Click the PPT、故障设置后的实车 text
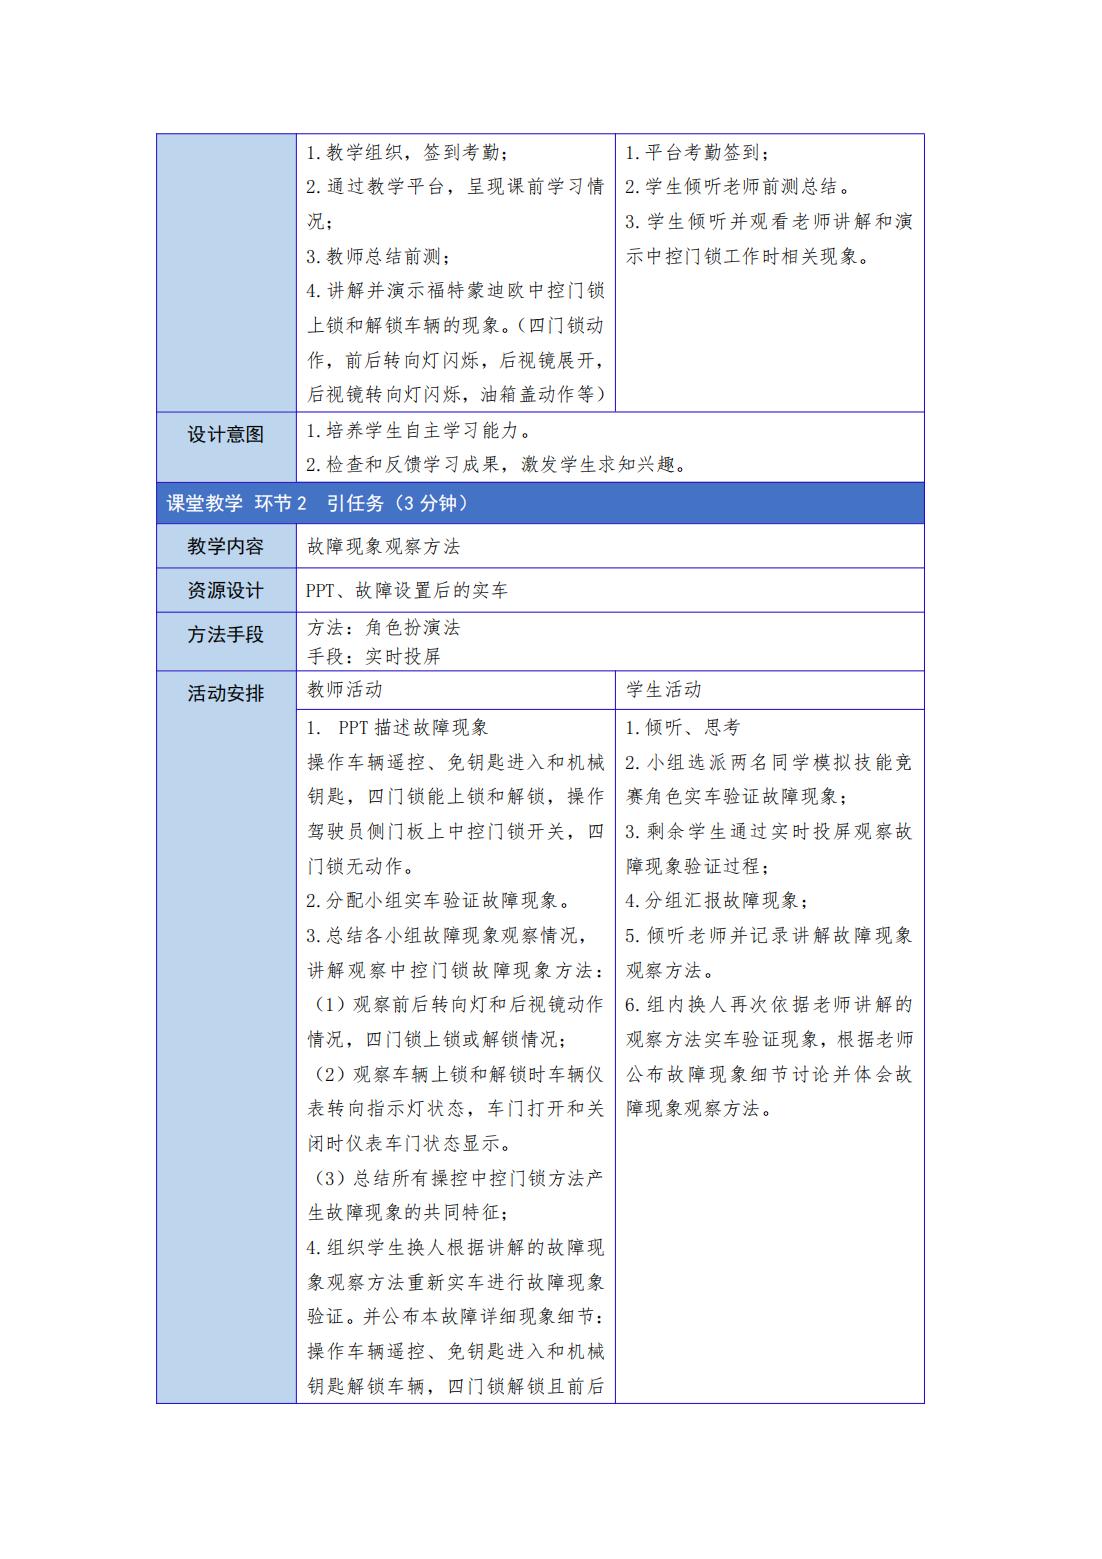This screenshot has width=1102, height=1559. [x=407, y=591]
